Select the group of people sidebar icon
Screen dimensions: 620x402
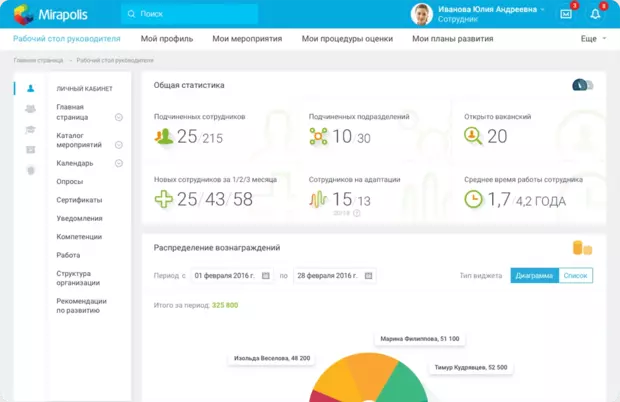30,109
